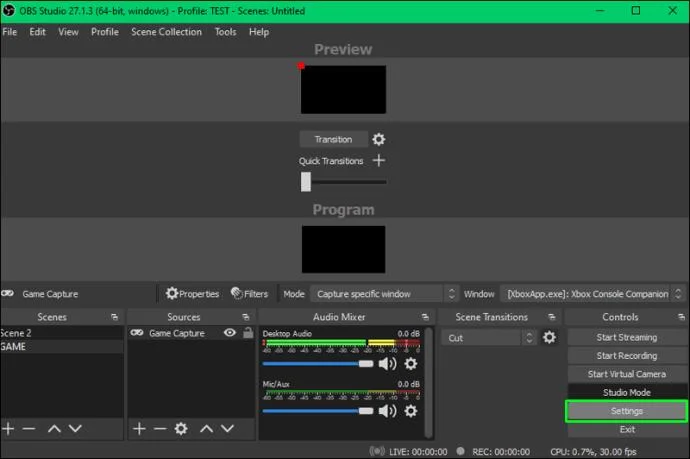
Task: Click CPU: 0.7%, 30.00 fps status text
Action: [x=593, y=452]
